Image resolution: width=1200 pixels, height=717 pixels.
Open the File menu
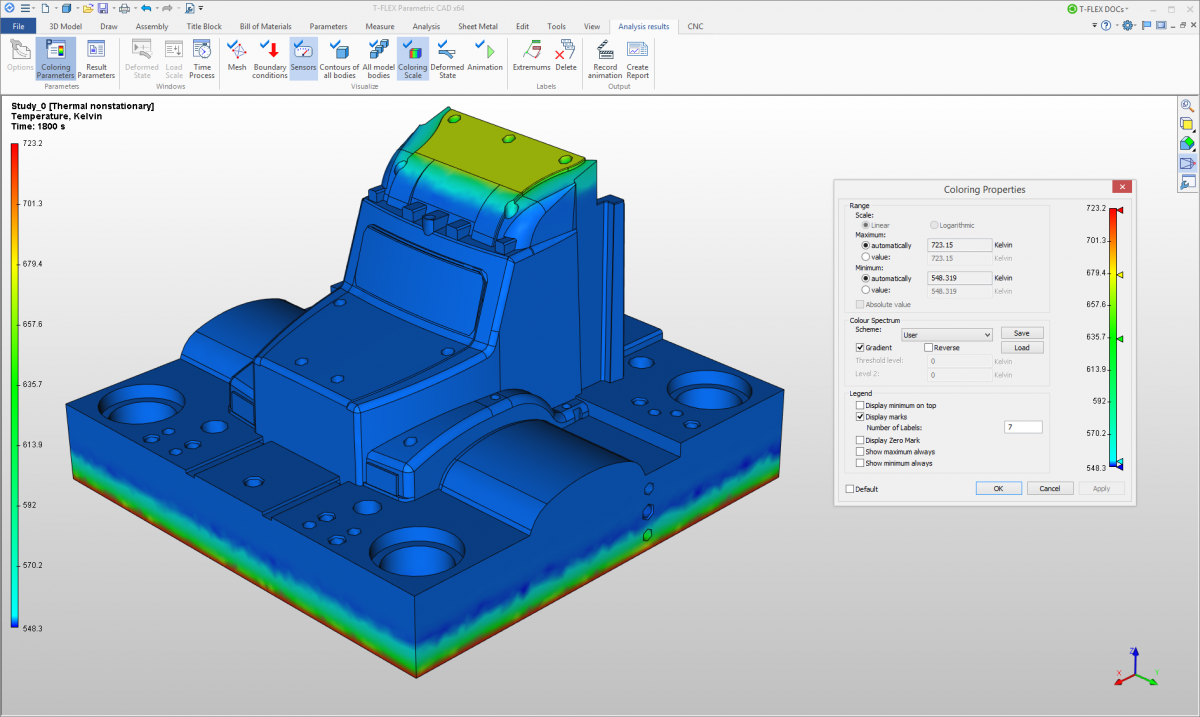(18, 26)
